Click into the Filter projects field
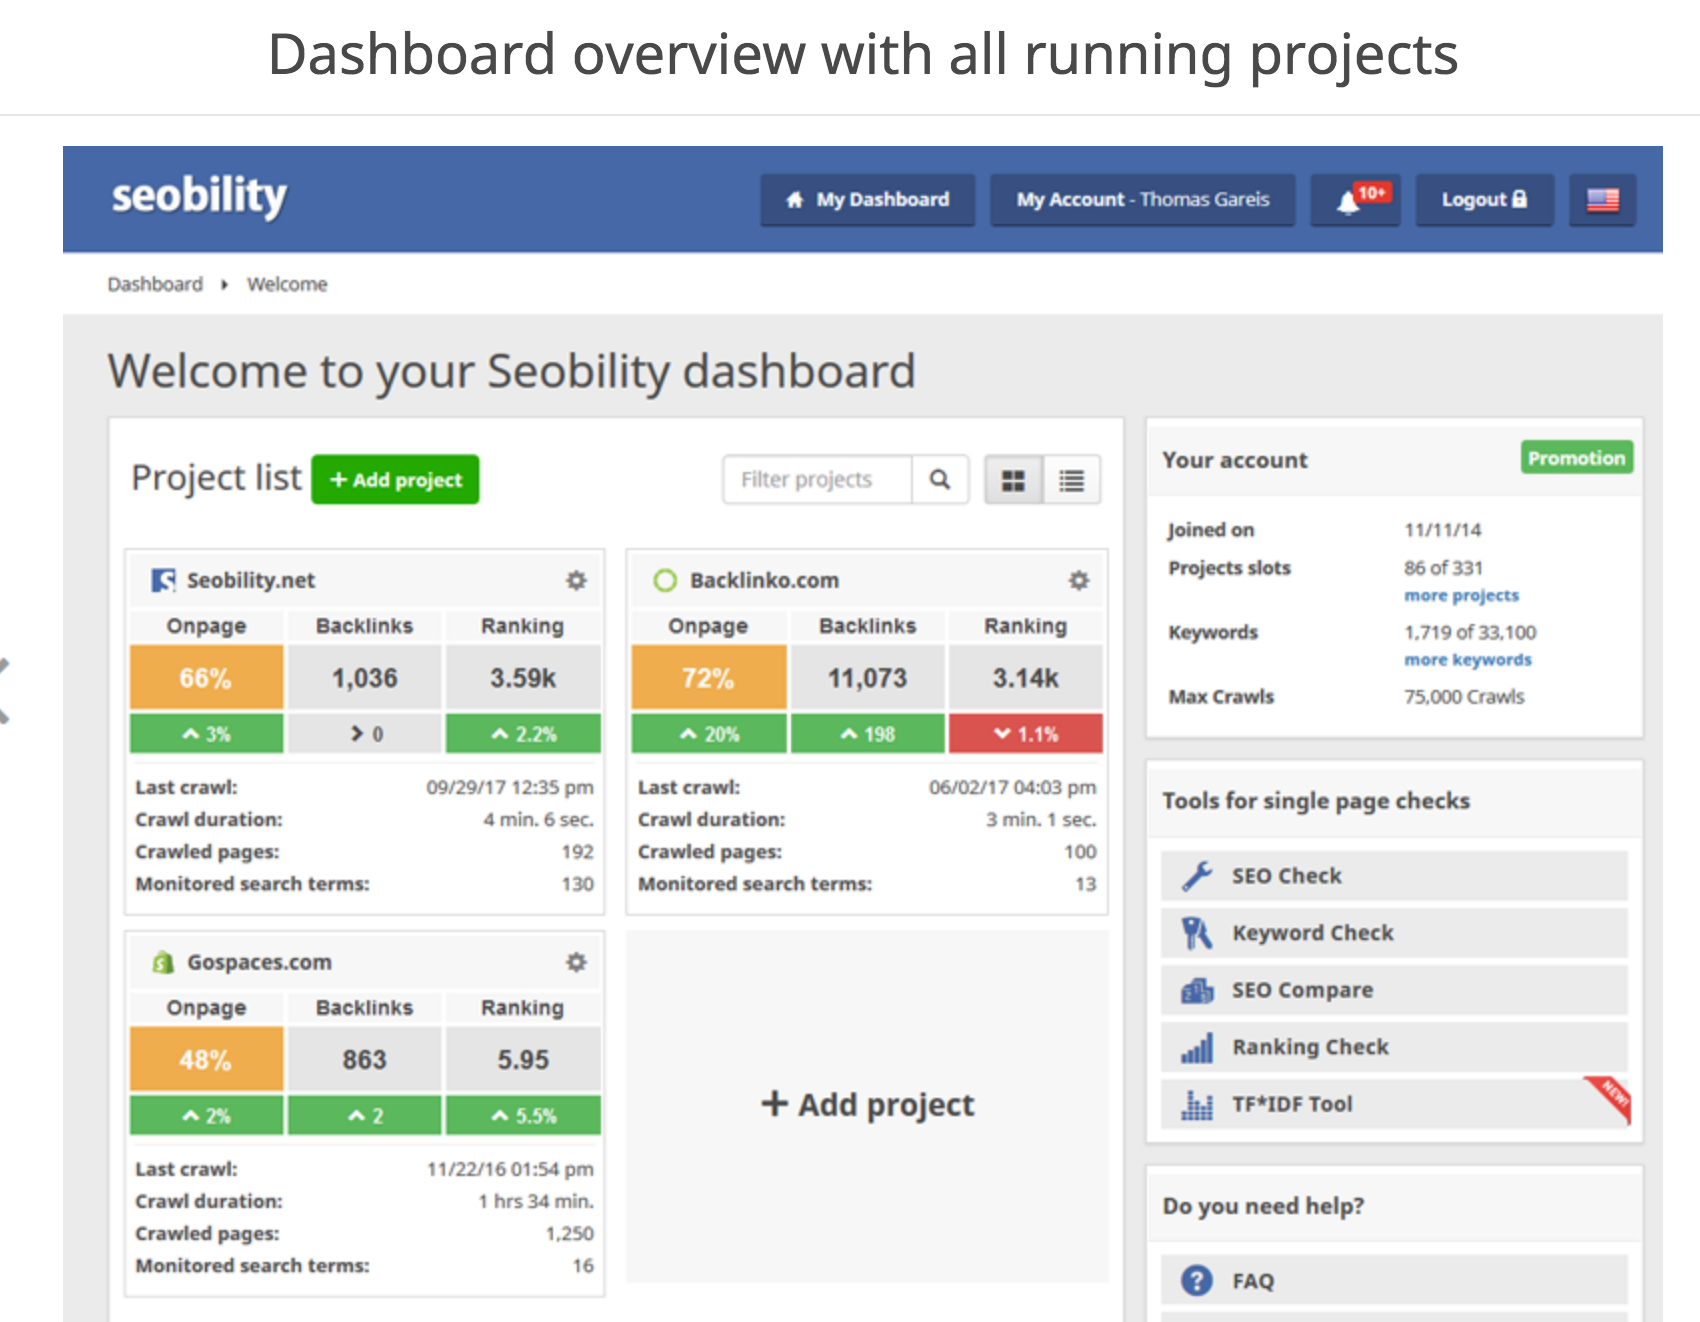1700x1322 pixels. click(818, 480)
